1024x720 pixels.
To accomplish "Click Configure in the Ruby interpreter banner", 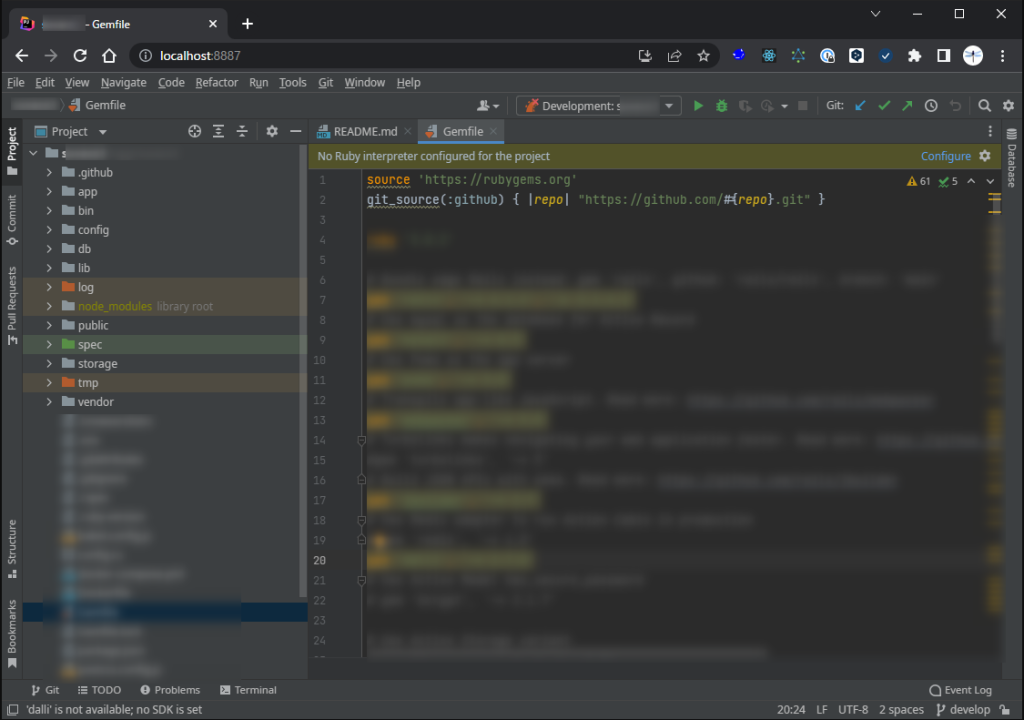I will [x=944, y=156].
